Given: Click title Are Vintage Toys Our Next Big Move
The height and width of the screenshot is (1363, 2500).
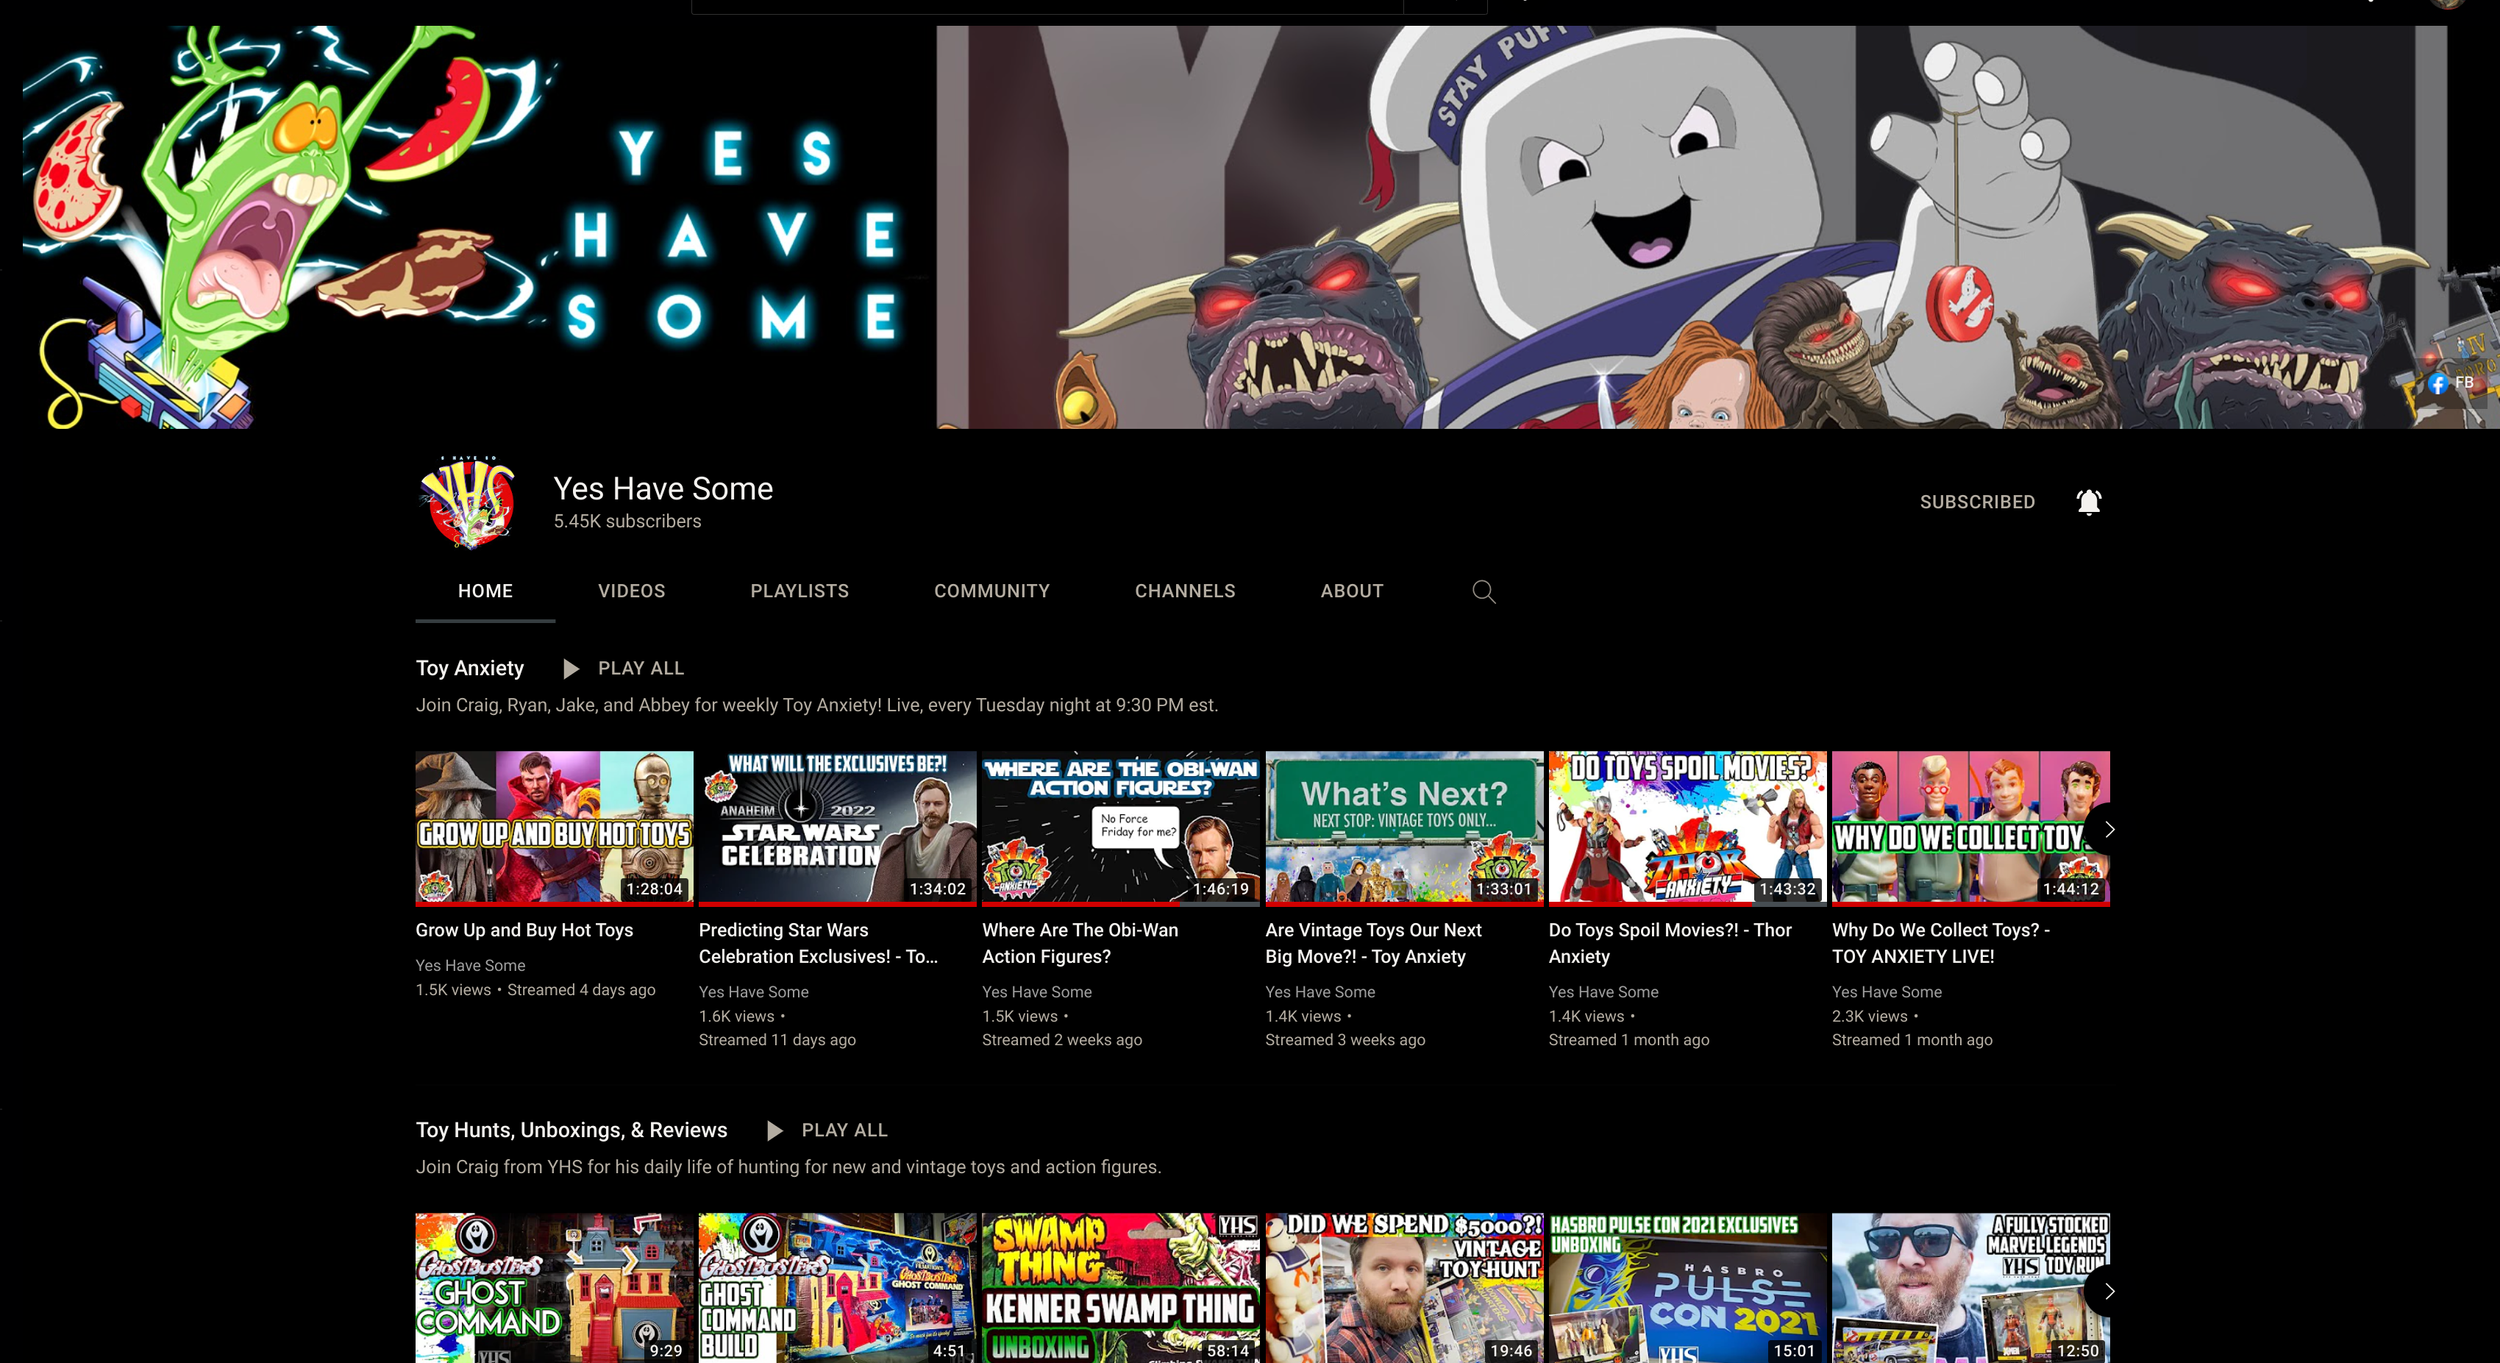Looking at the screenshot, I should point(1373,944).
